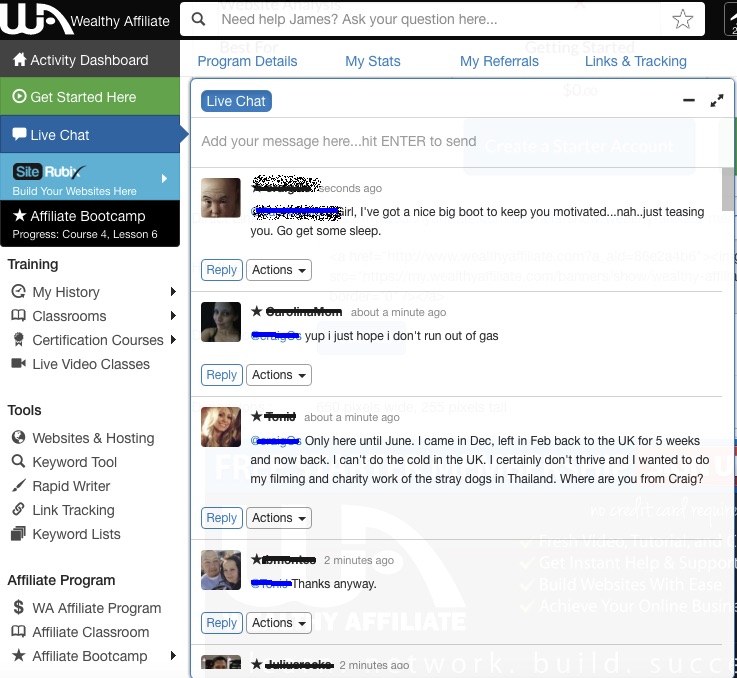Screen dimensions: 737x678
Task: Click the search magnifier icon
Action: click(x=199, y=19)
